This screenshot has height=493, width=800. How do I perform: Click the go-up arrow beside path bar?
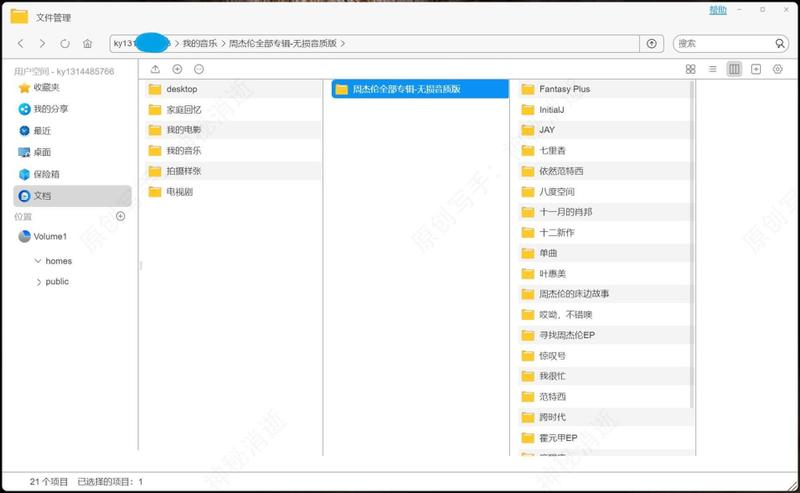tap(652, 43)
